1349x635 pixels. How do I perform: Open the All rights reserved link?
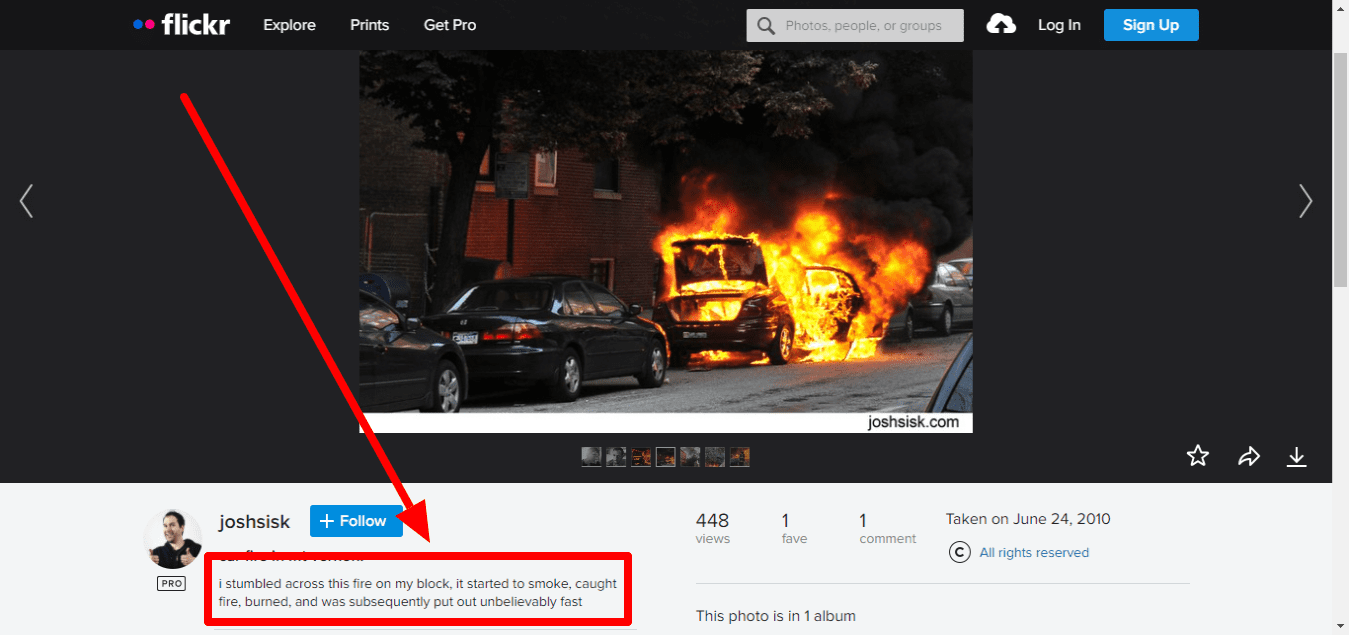pos(1034,552)
